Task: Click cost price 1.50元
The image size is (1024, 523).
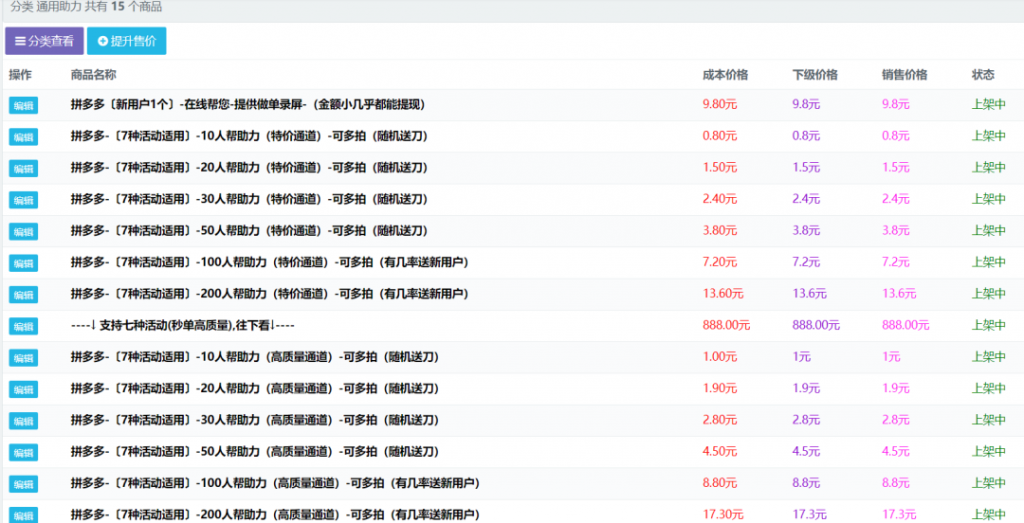Action: pyautogui.click(x=720, y=167)
